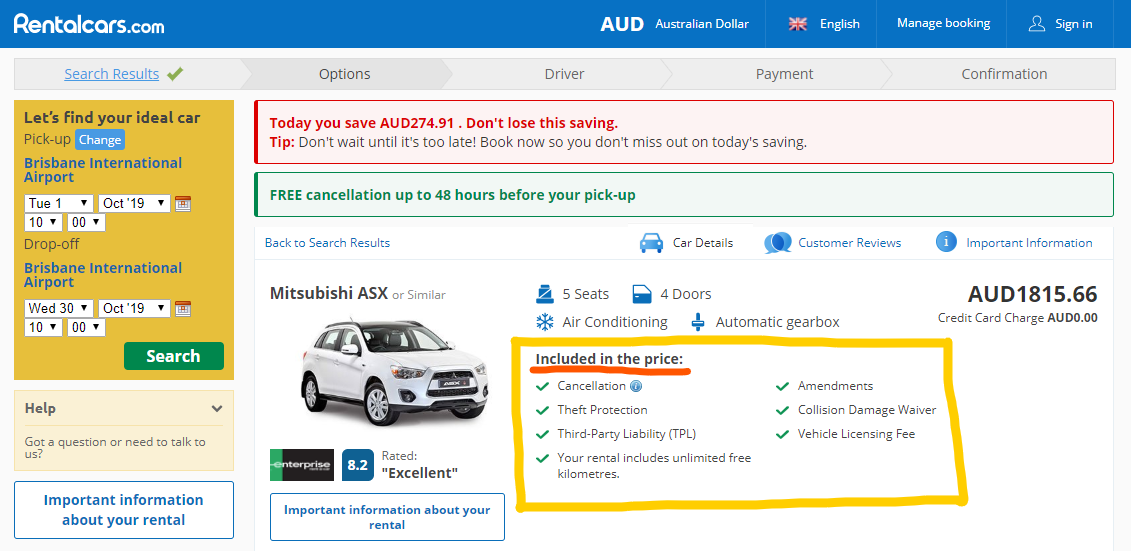1131x551 pixels.
Task: Click the Today you save AUD274.91 notice
Action: pyautogui.click(x=684, y=132)
